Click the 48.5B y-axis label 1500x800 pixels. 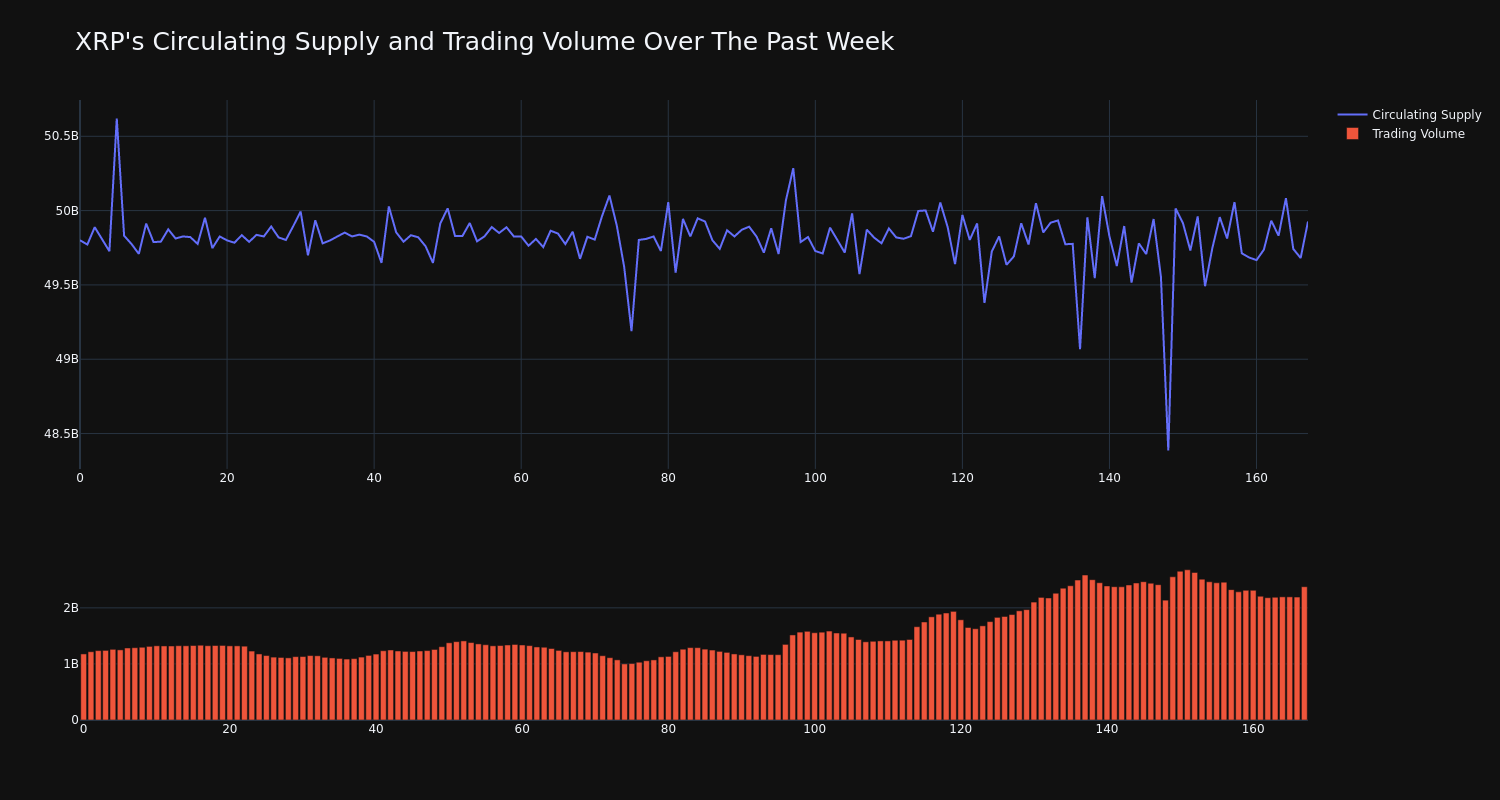click(x=61, y=434)
